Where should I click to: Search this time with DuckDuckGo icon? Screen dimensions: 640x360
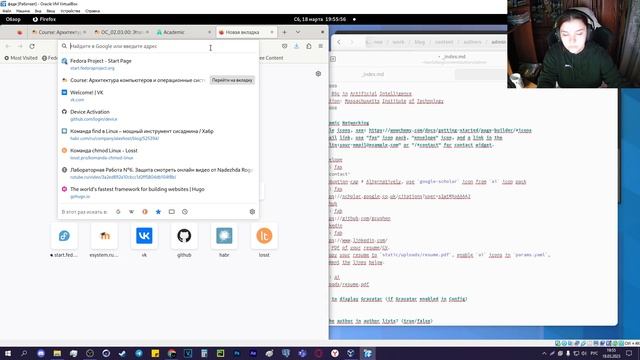(145, 212)
